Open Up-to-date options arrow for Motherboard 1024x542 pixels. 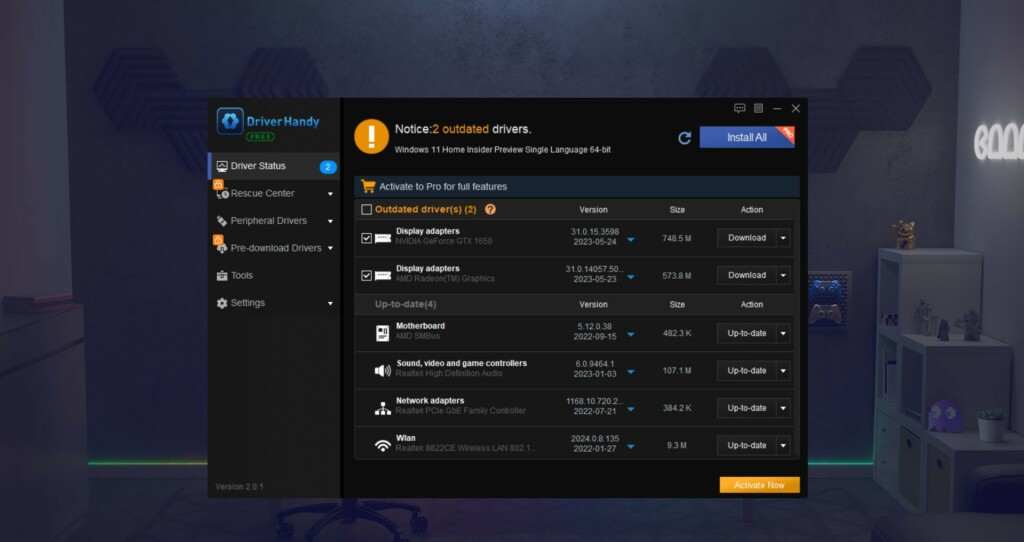[x=783, y=334]
